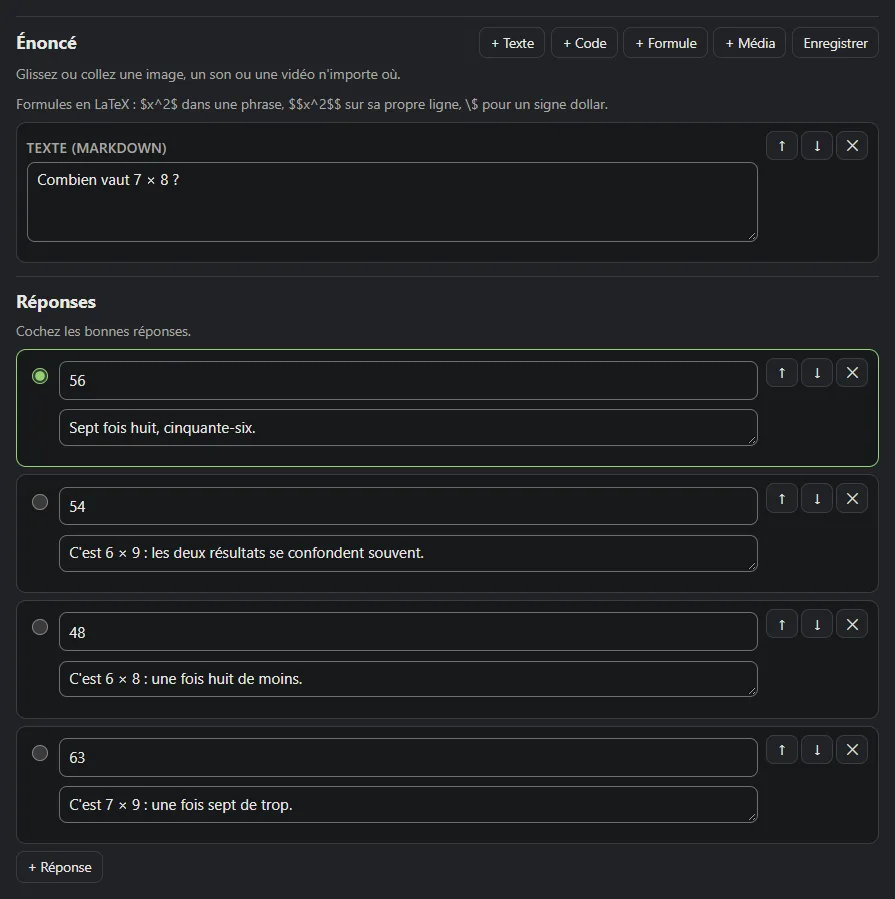Mark answer 54 as correct

(40, 502)
